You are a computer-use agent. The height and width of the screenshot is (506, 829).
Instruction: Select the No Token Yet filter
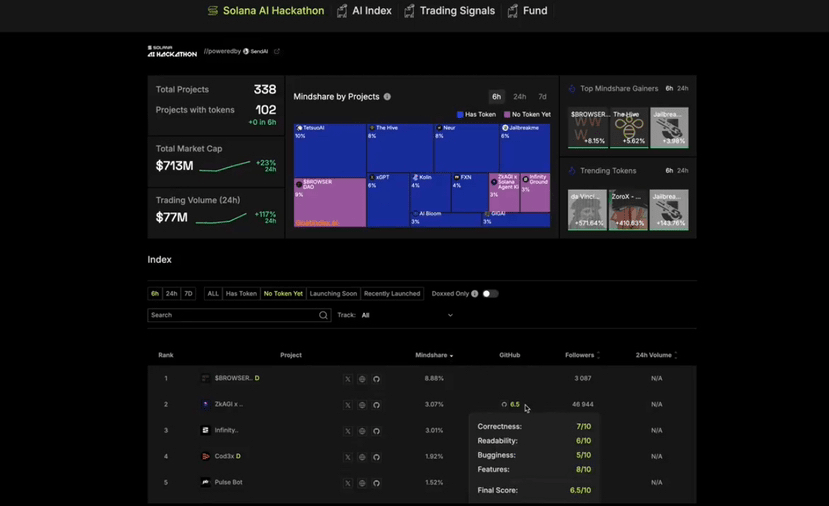tap(283, 294)
